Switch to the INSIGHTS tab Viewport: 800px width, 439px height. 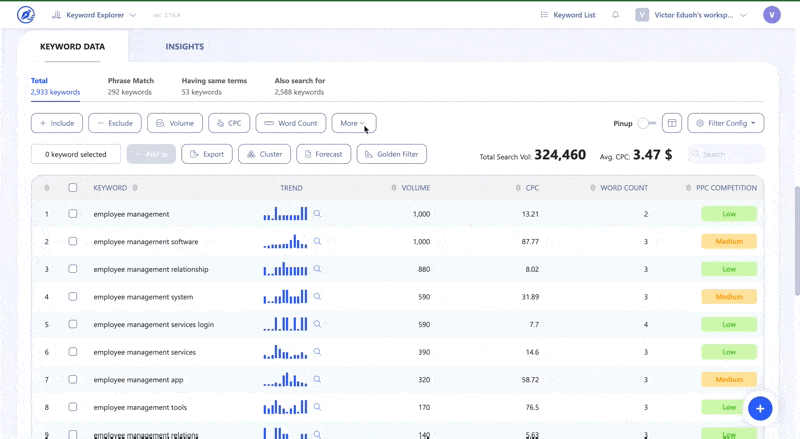pos(185,46)
